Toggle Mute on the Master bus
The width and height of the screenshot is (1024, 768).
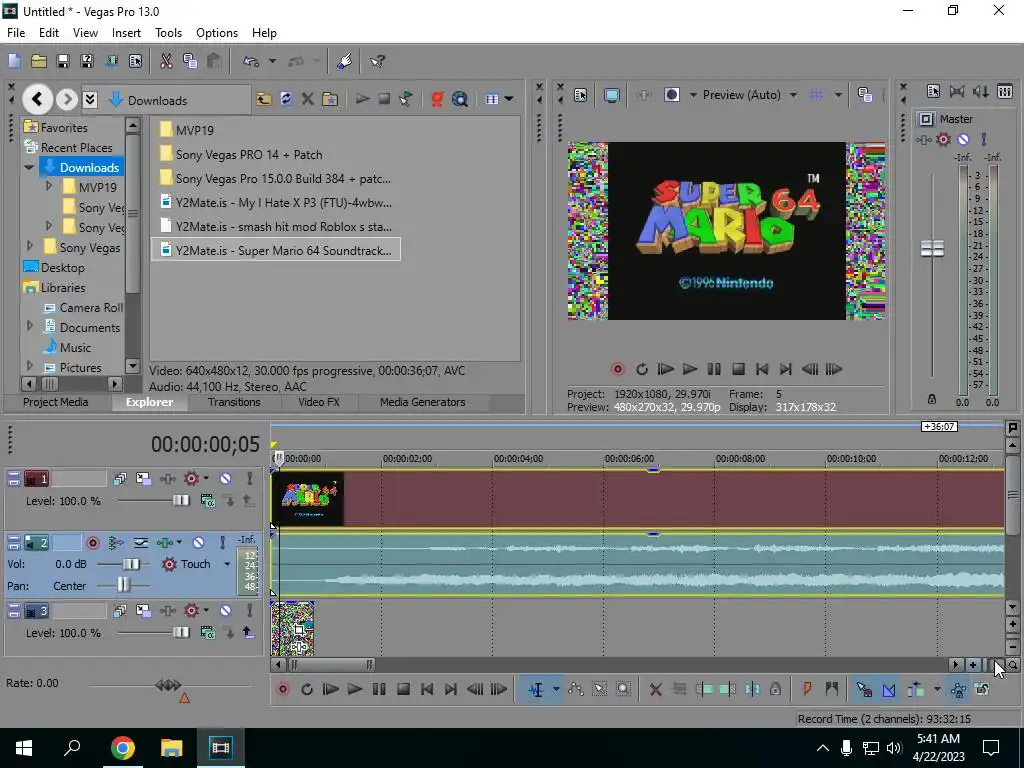pos(963,139)
